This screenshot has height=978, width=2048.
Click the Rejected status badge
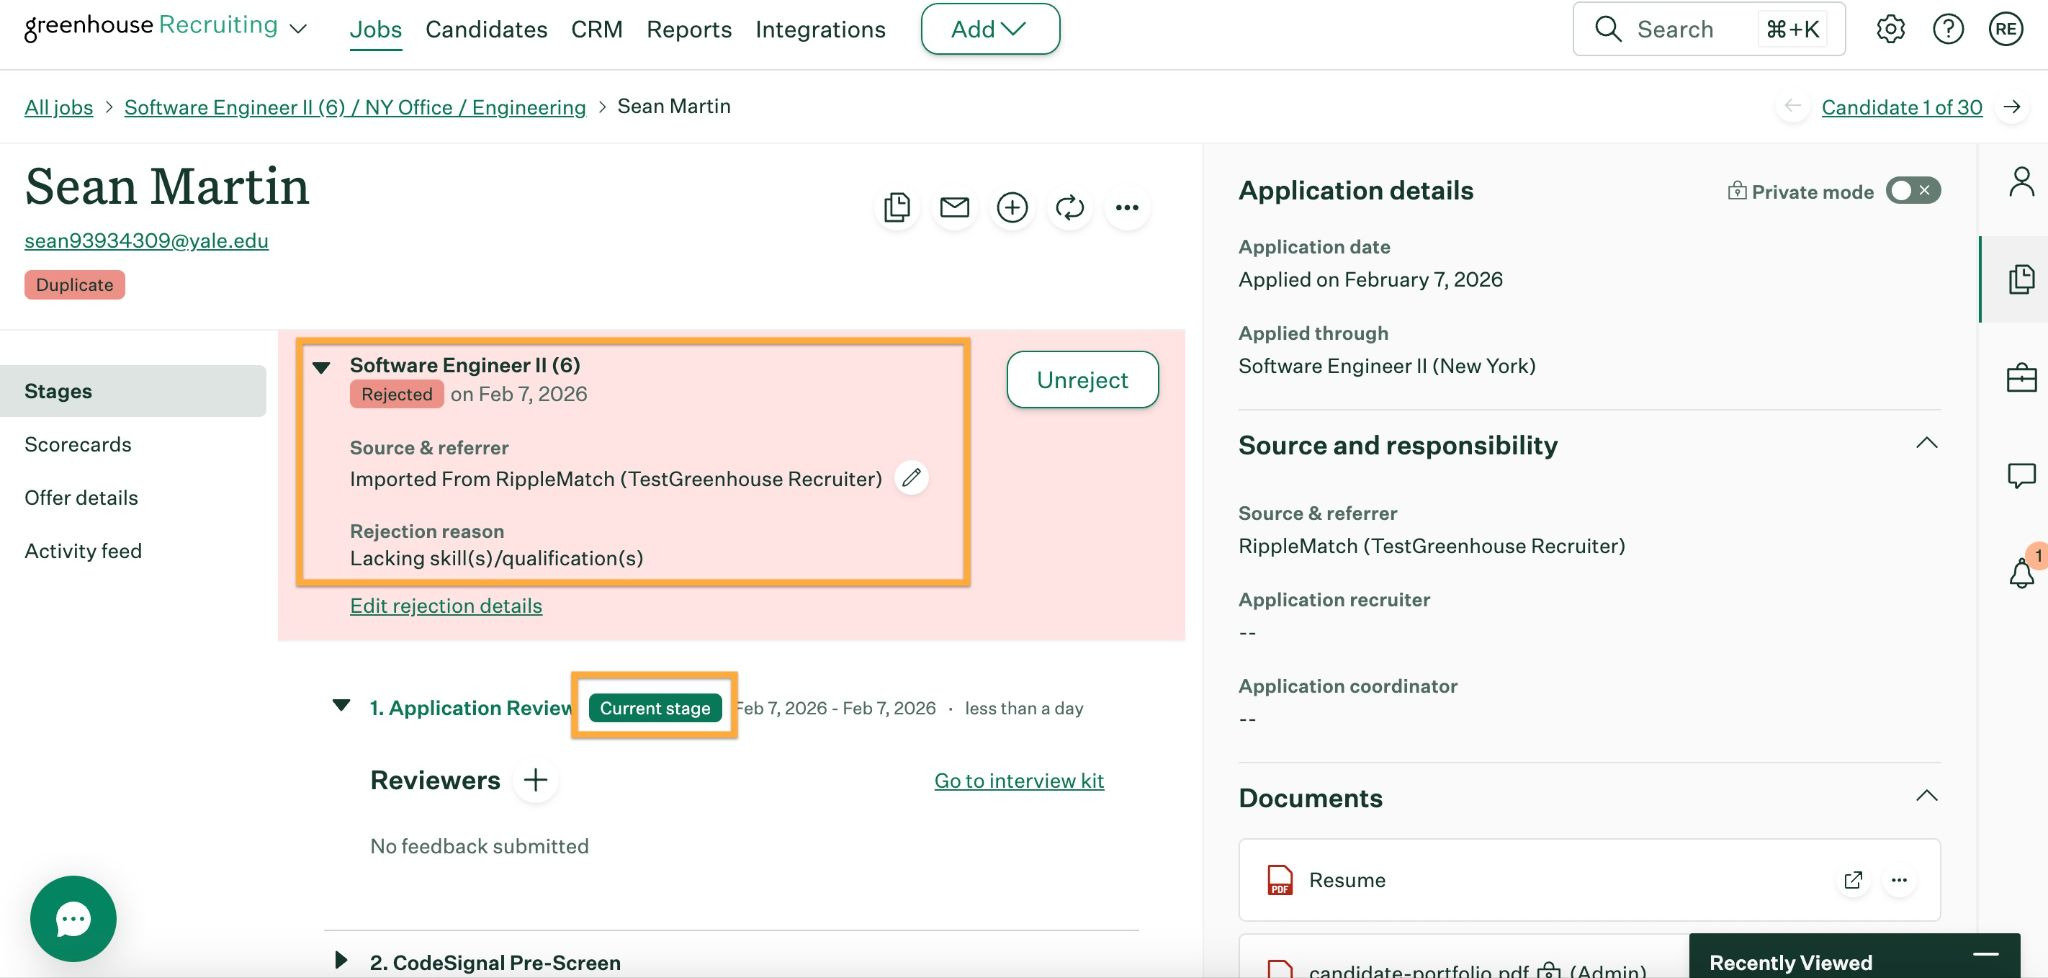click(x=397, y=394)
